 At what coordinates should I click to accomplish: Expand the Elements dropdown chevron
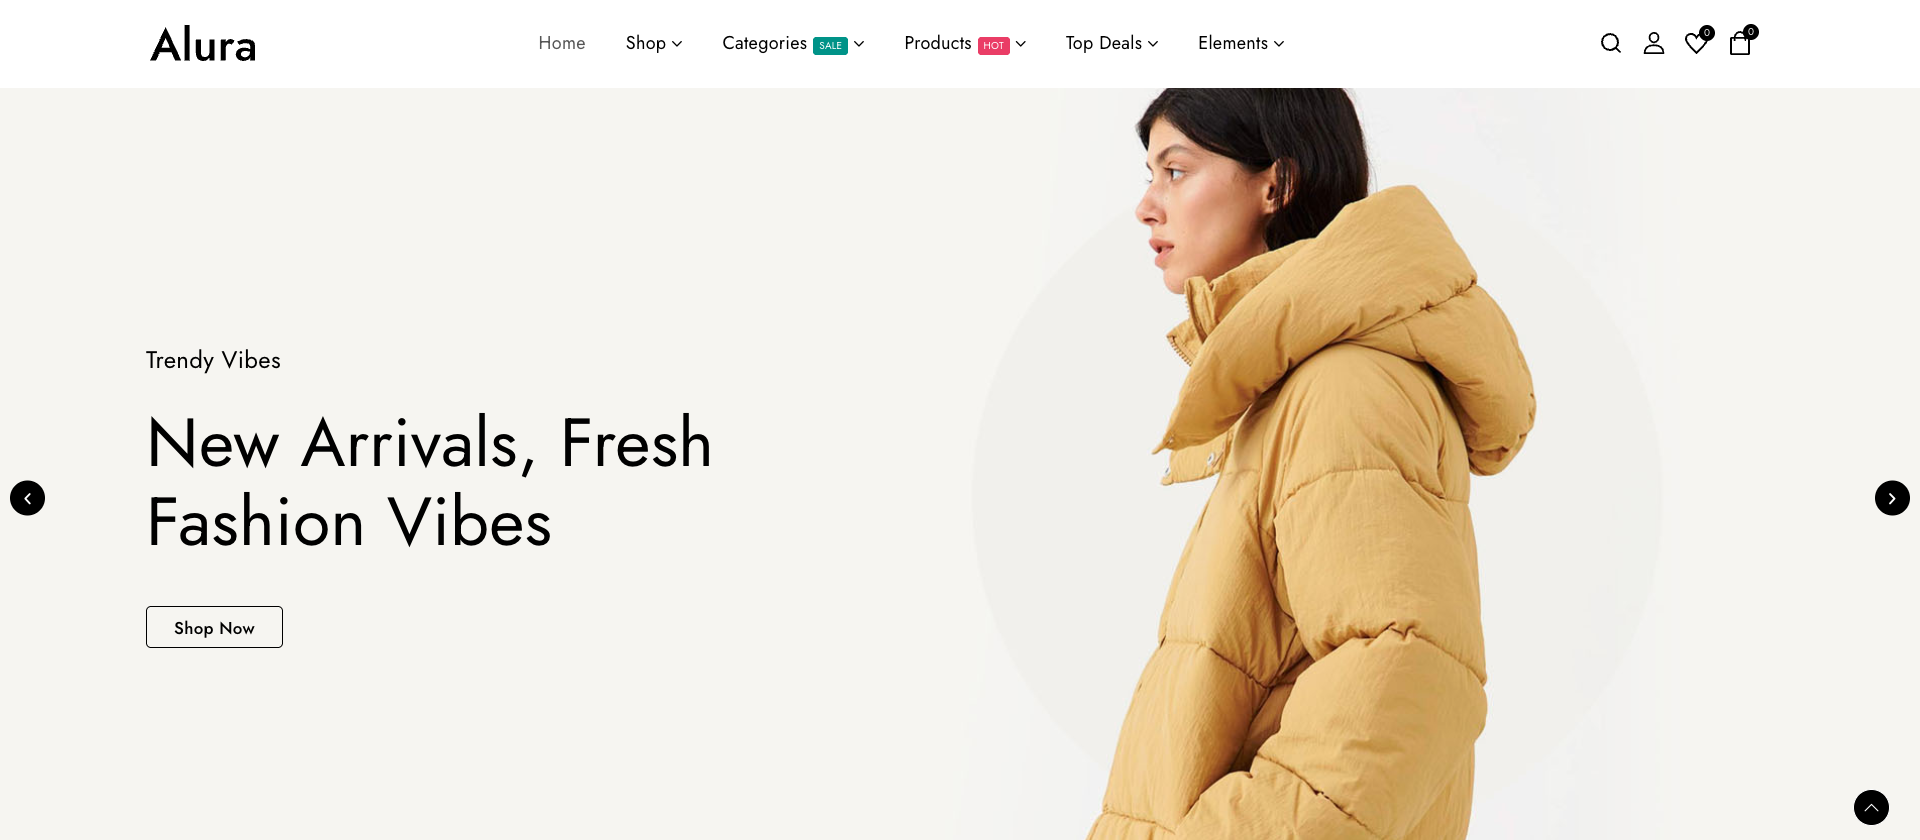point(1279,44)
